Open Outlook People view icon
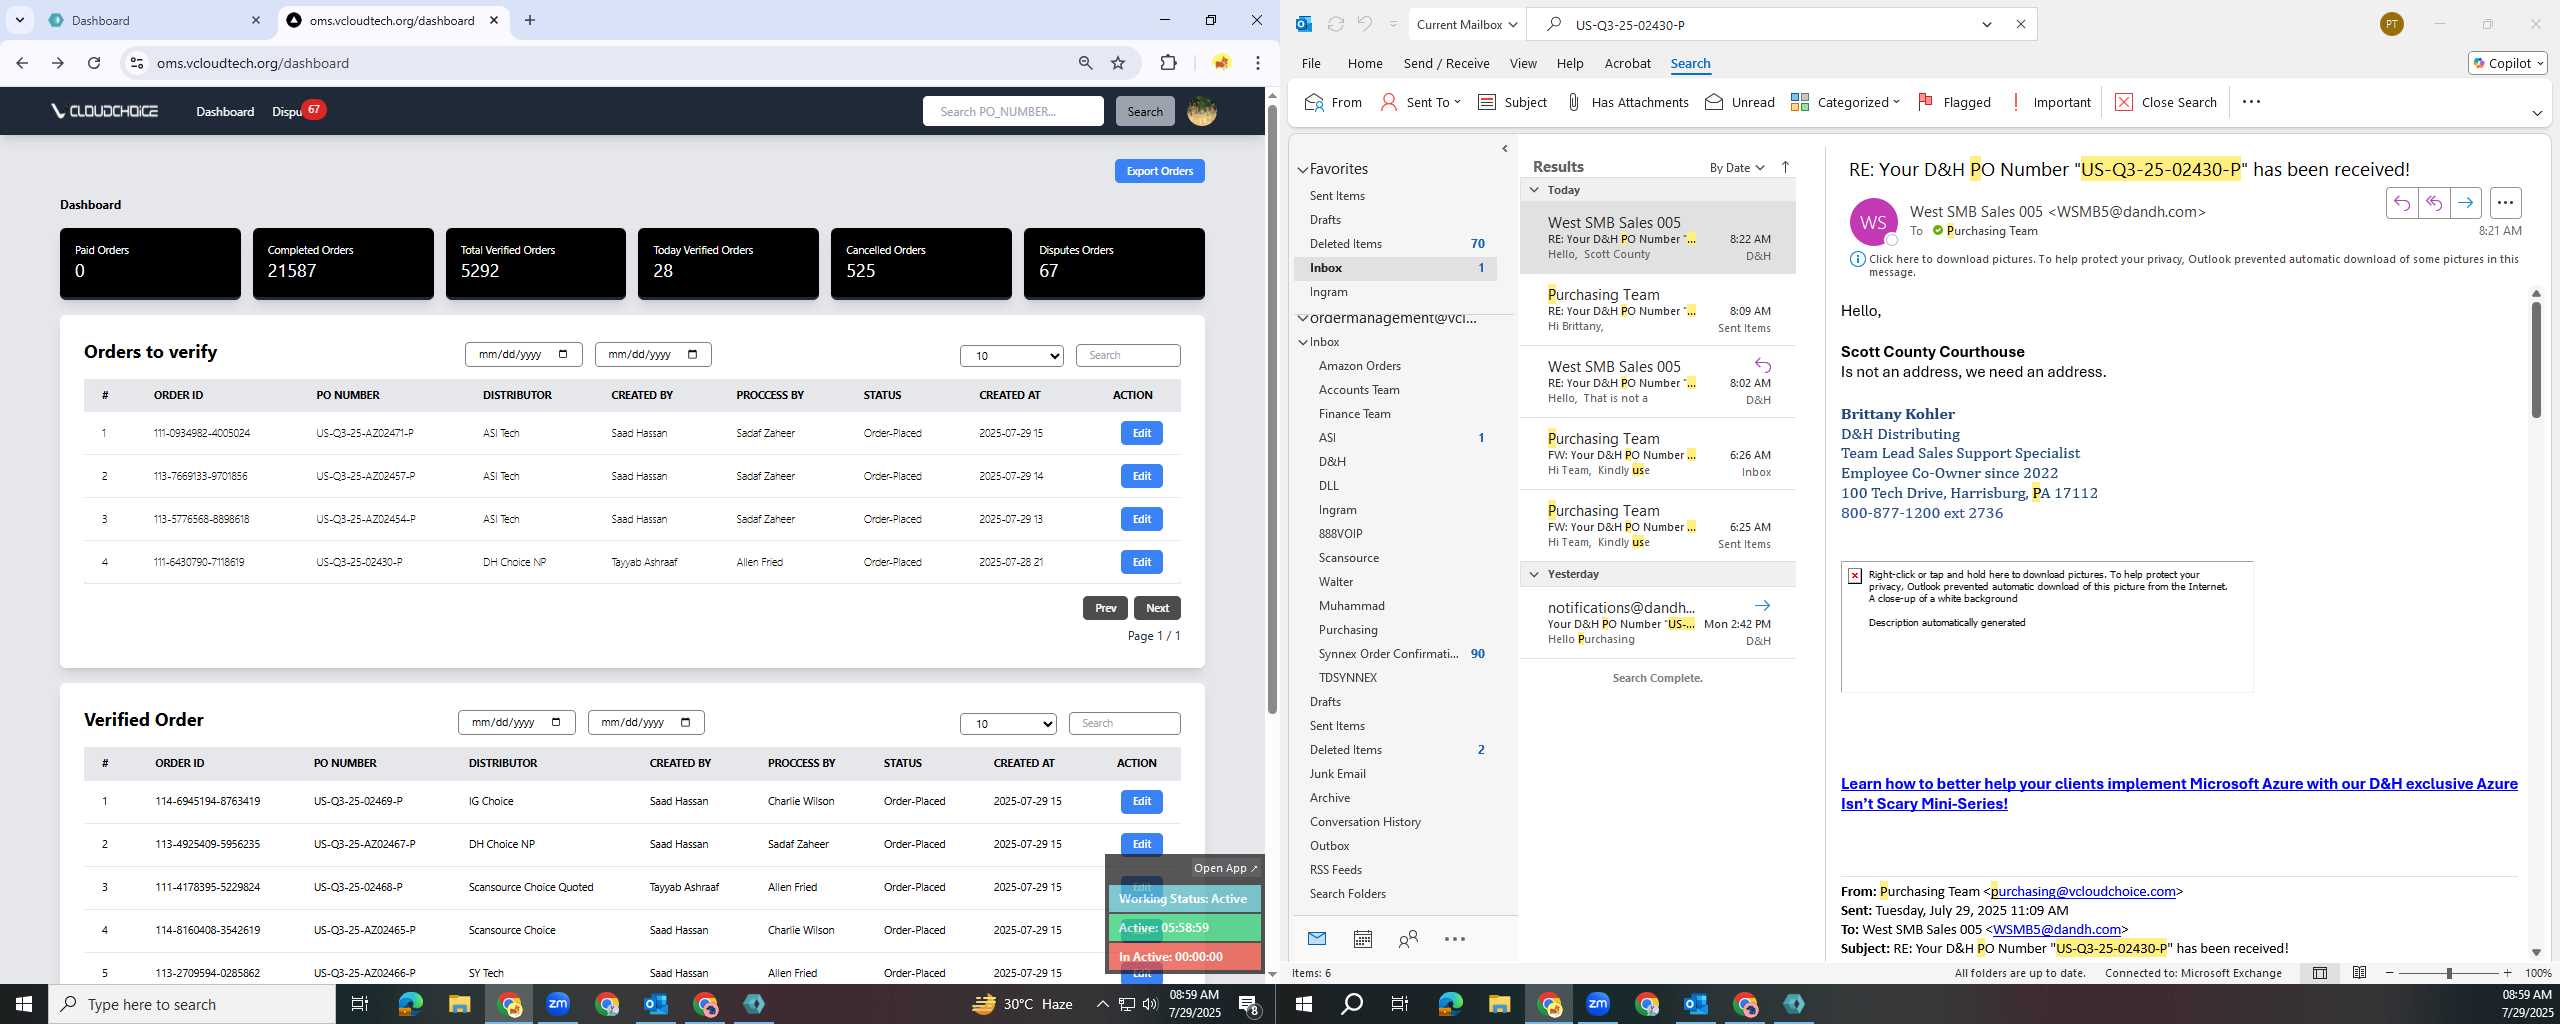This screenshot has width=2560, height=1024. coord(1408,938)
